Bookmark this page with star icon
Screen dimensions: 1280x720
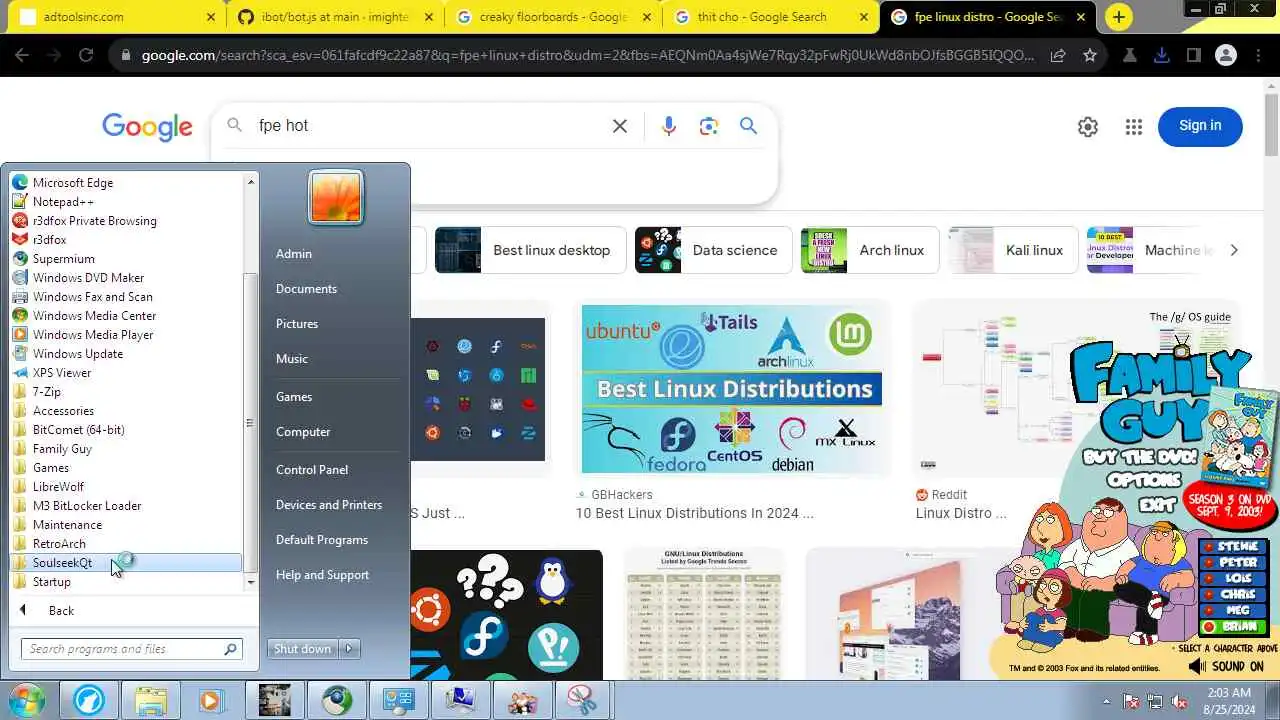[x=1090, y=56]
